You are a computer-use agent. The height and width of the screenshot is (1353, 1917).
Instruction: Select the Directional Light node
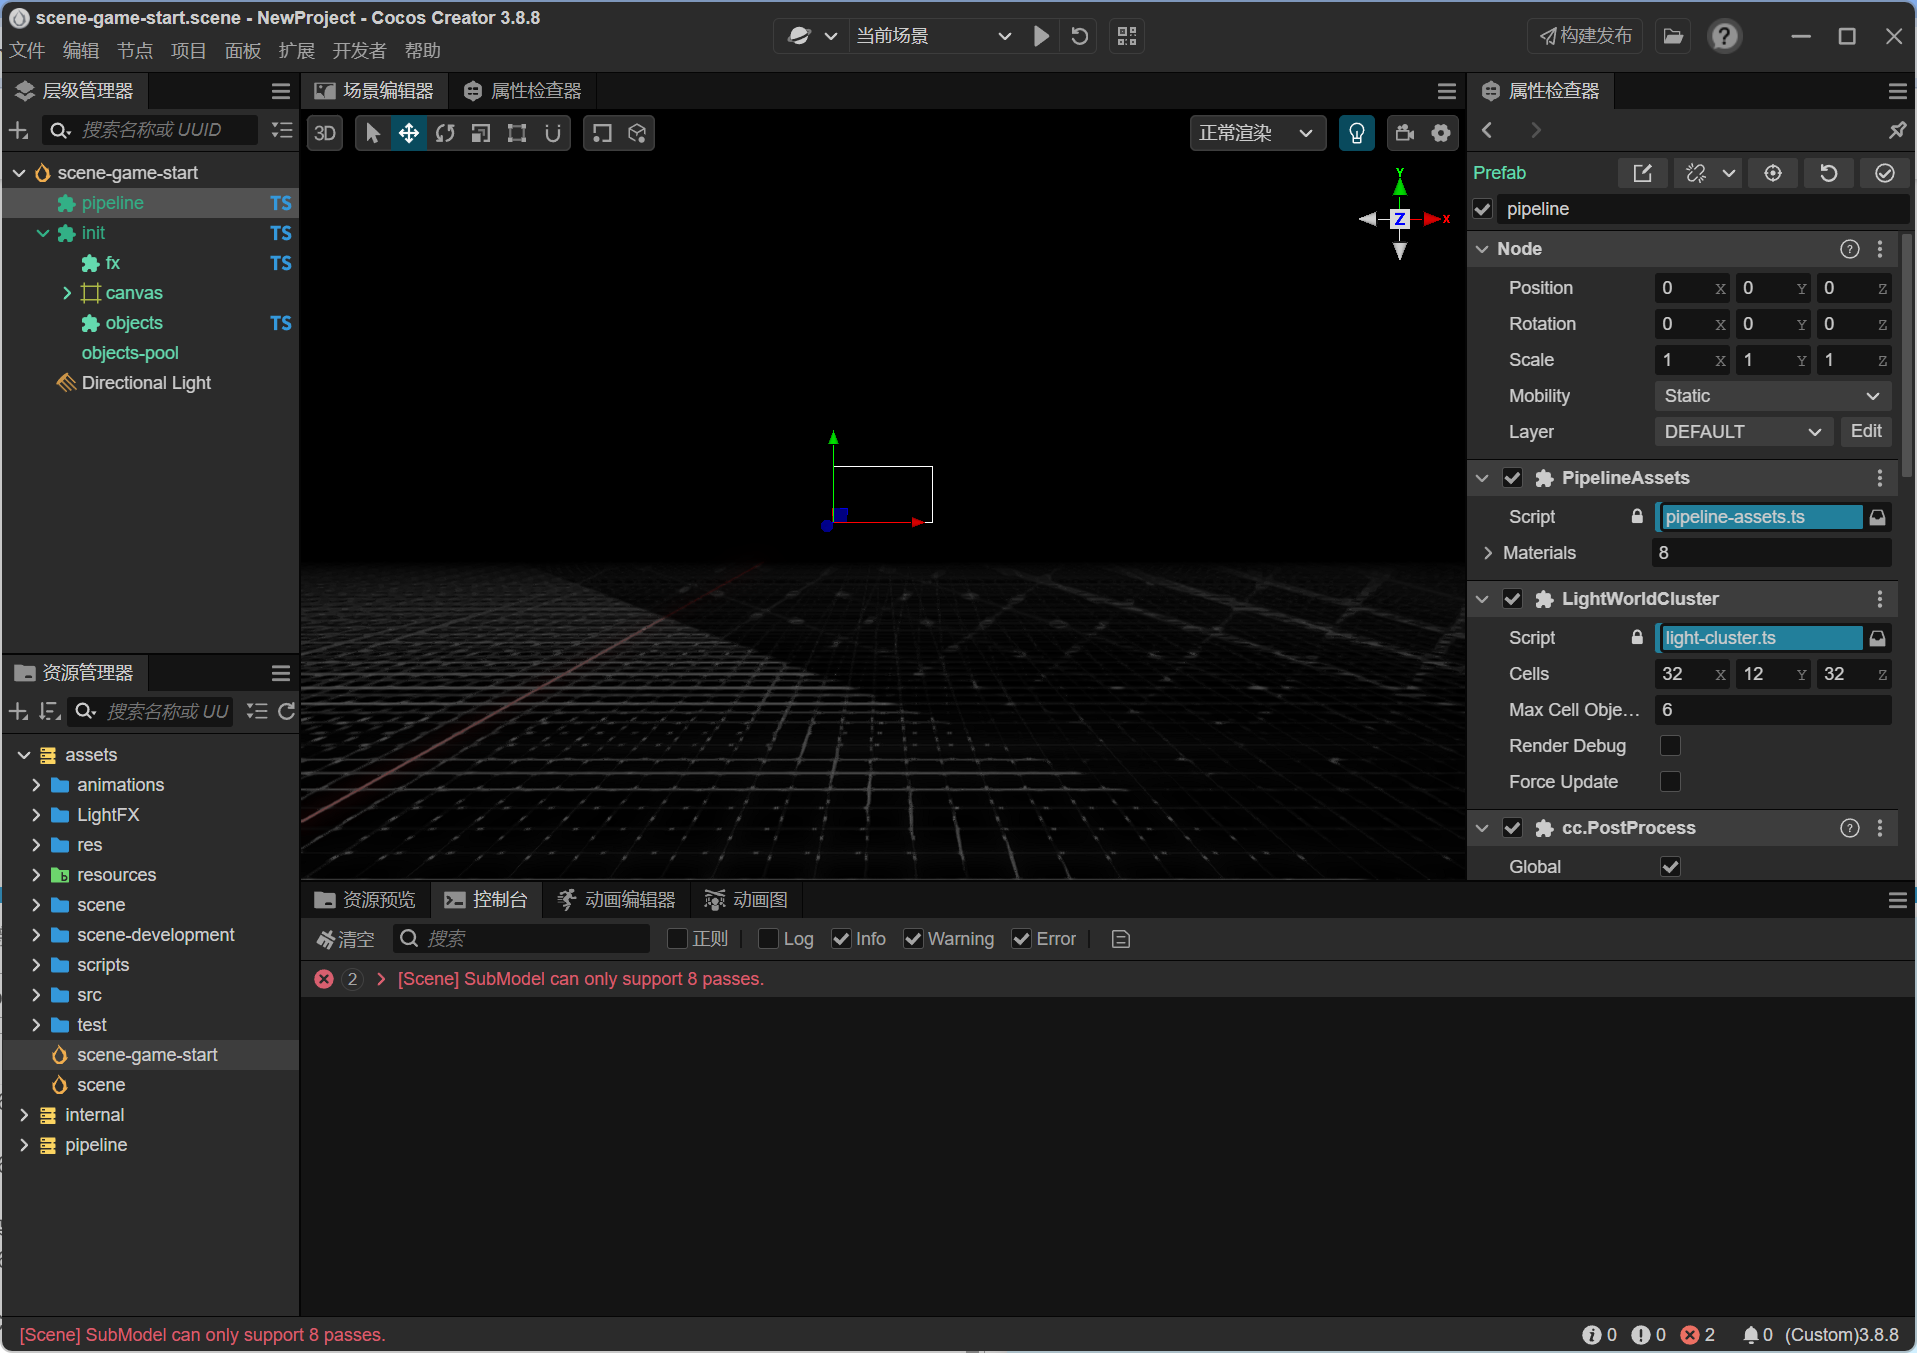click(x=146, y=383)
